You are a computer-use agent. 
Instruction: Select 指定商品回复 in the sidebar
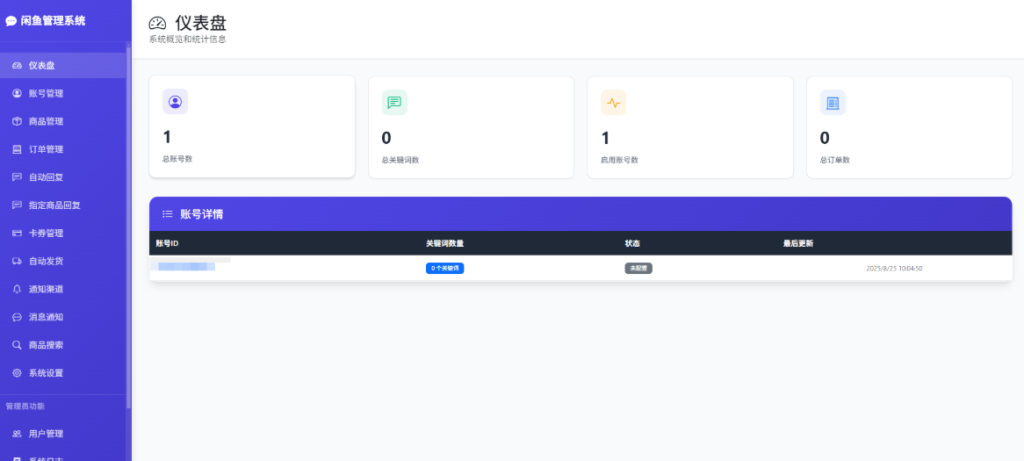[54, 206]
